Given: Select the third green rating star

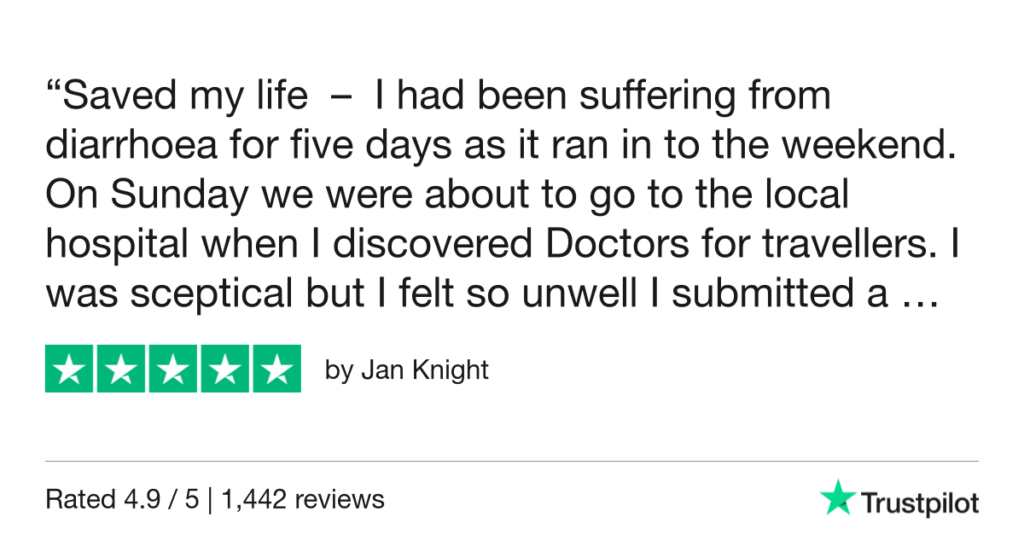Looking at the screenshot, I should tap(173, 370).
